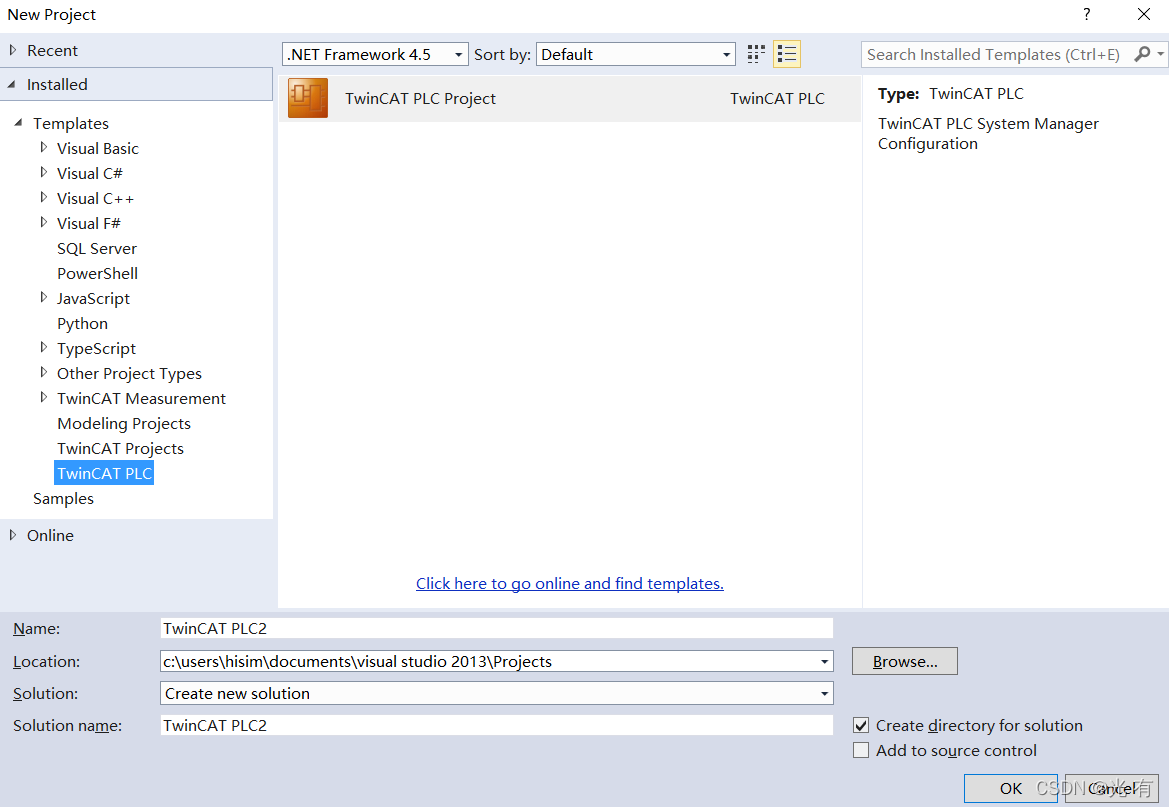
Task: Collapse the Templates tree node
Action: [x=19, y=122]
